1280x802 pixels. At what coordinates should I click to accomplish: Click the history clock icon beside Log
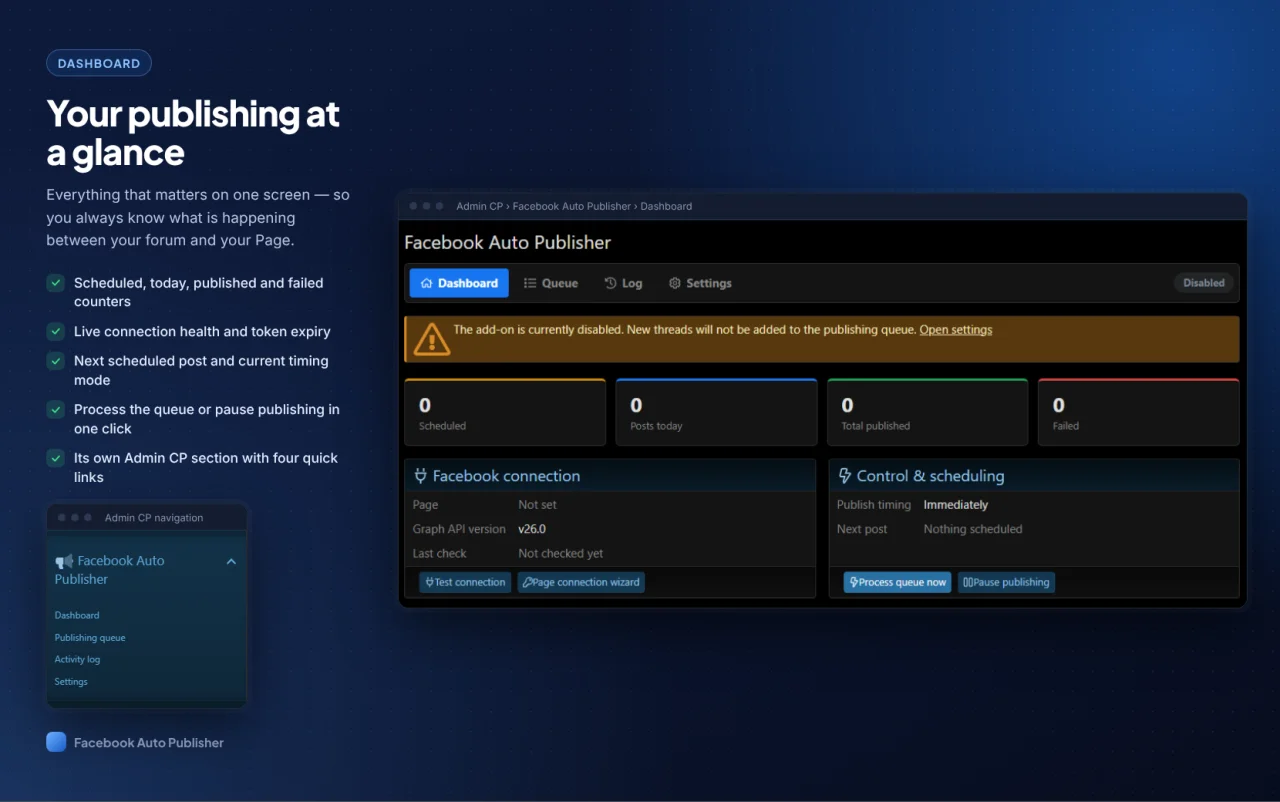[611, 283]
